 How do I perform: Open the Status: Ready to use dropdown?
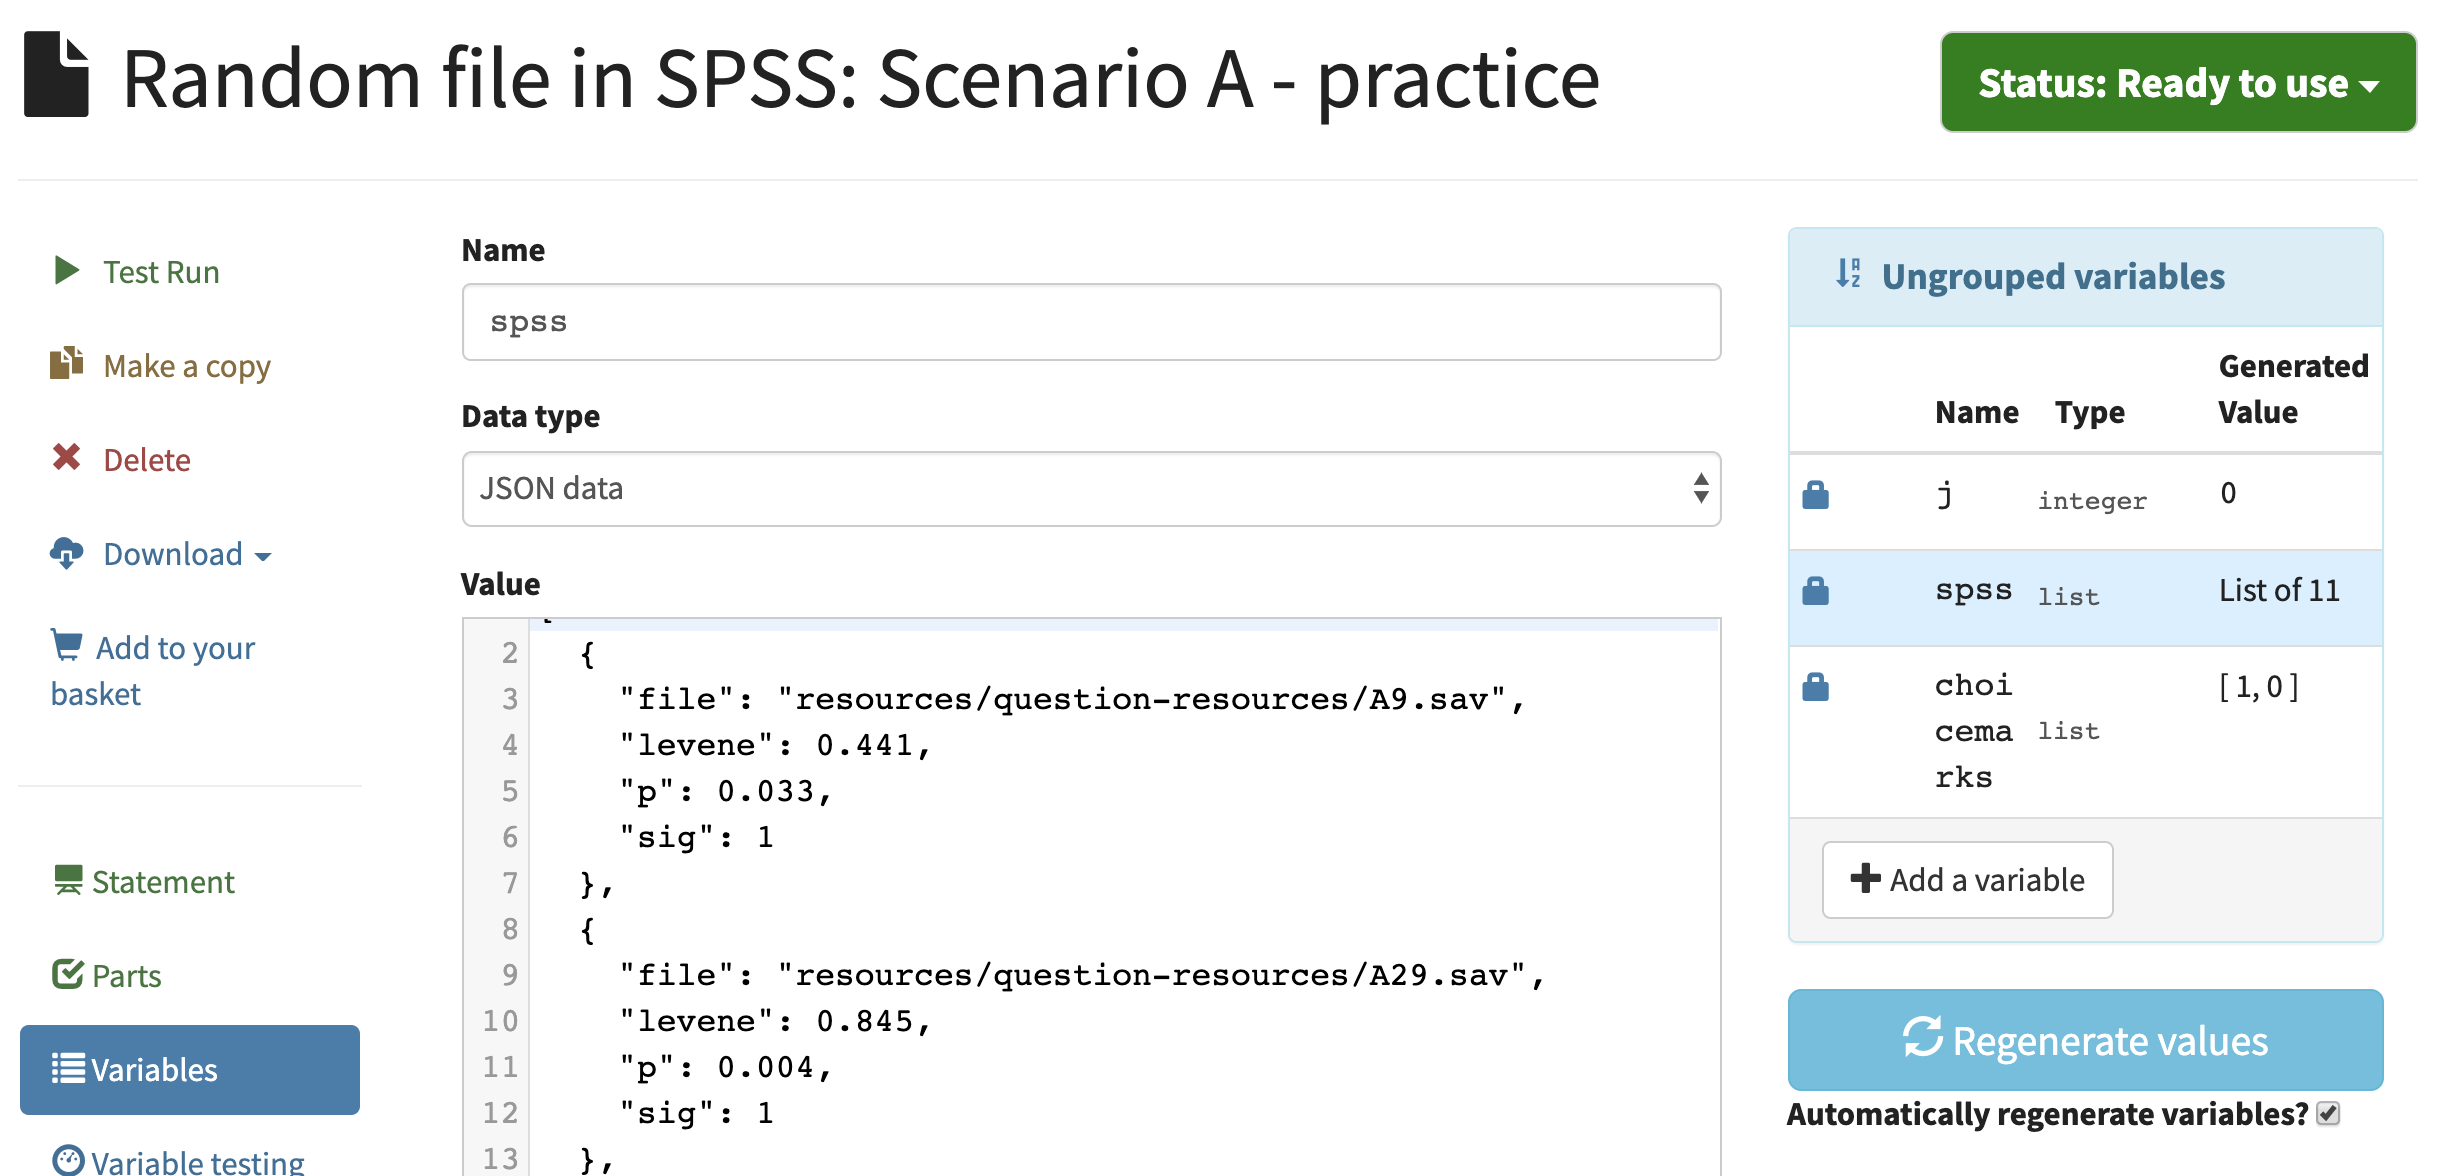[2178, 83]
